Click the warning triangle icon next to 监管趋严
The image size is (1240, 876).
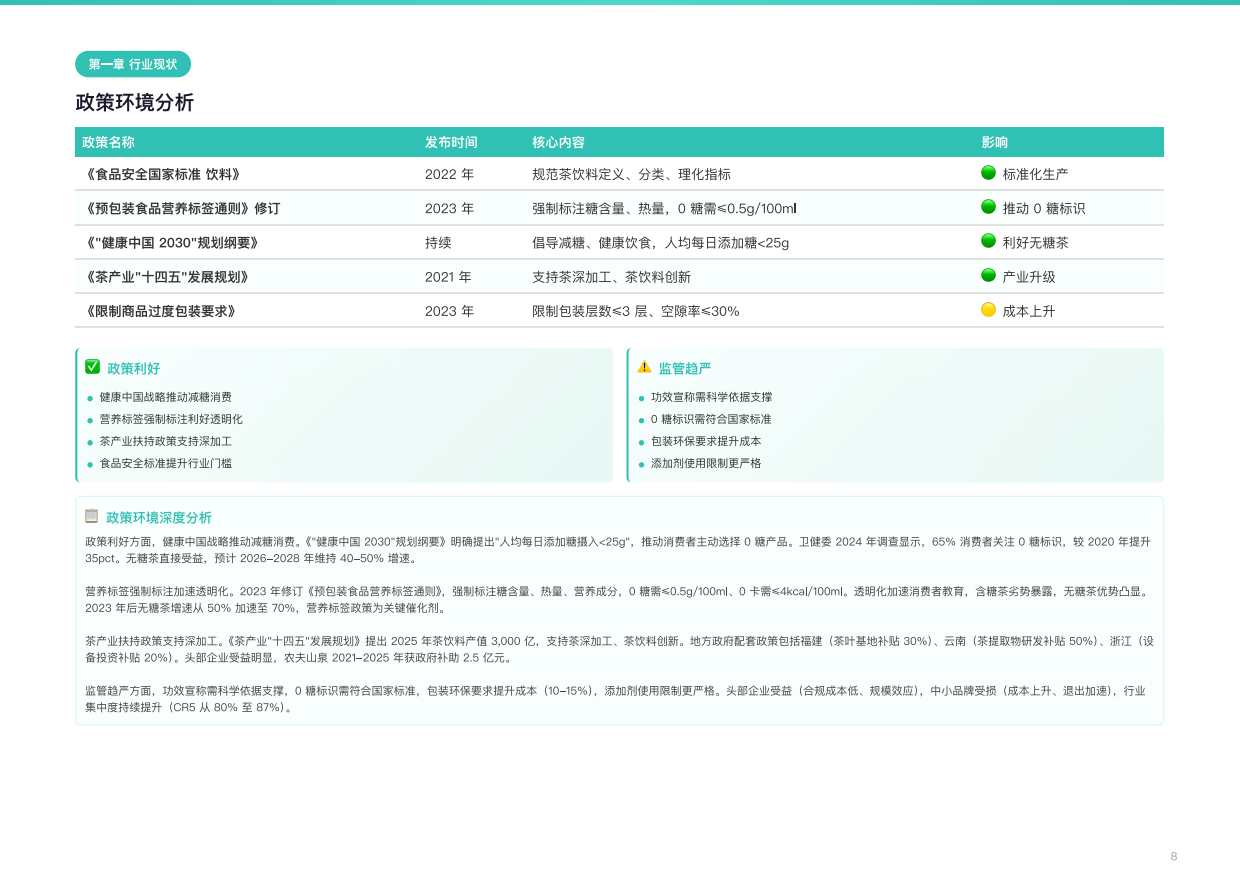point(644,367)
